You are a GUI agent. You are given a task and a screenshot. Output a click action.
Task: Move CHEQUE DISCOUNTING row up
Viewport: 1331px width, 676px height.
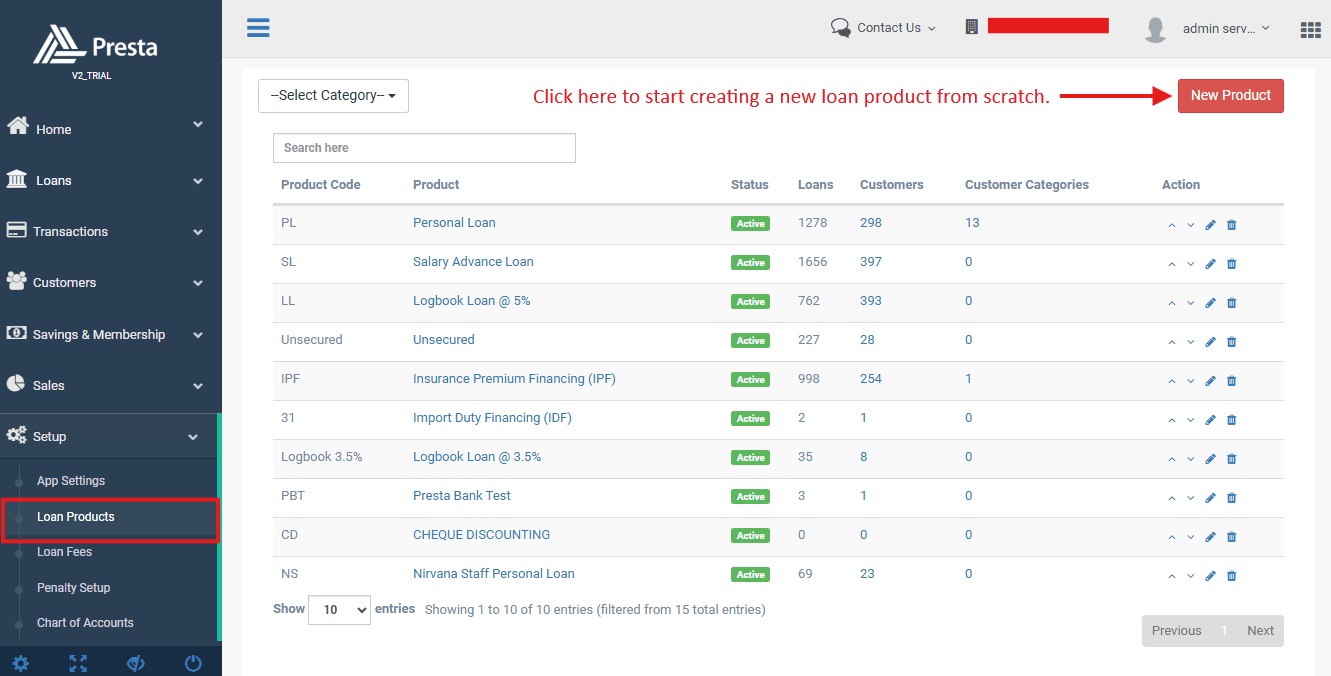tap(1172, 537)
